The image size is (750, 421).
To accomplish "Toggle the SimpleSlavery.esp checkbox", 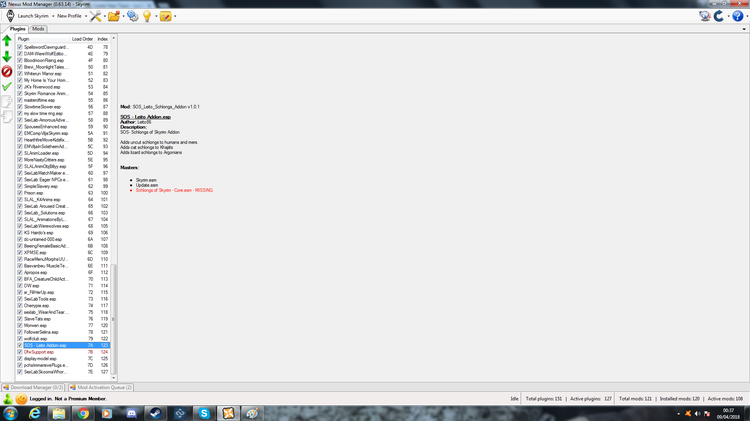I will tap(20, 186).
